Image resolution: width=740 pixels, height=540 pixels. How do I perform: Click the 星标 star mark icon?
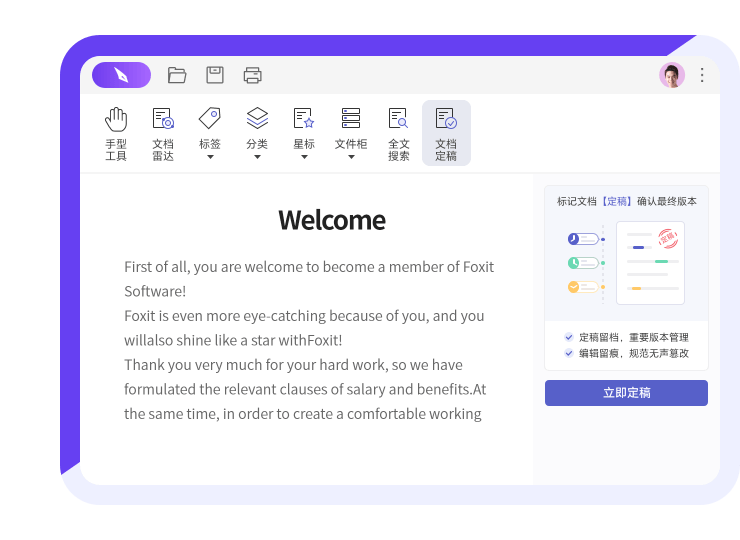(x=304, y=118)
